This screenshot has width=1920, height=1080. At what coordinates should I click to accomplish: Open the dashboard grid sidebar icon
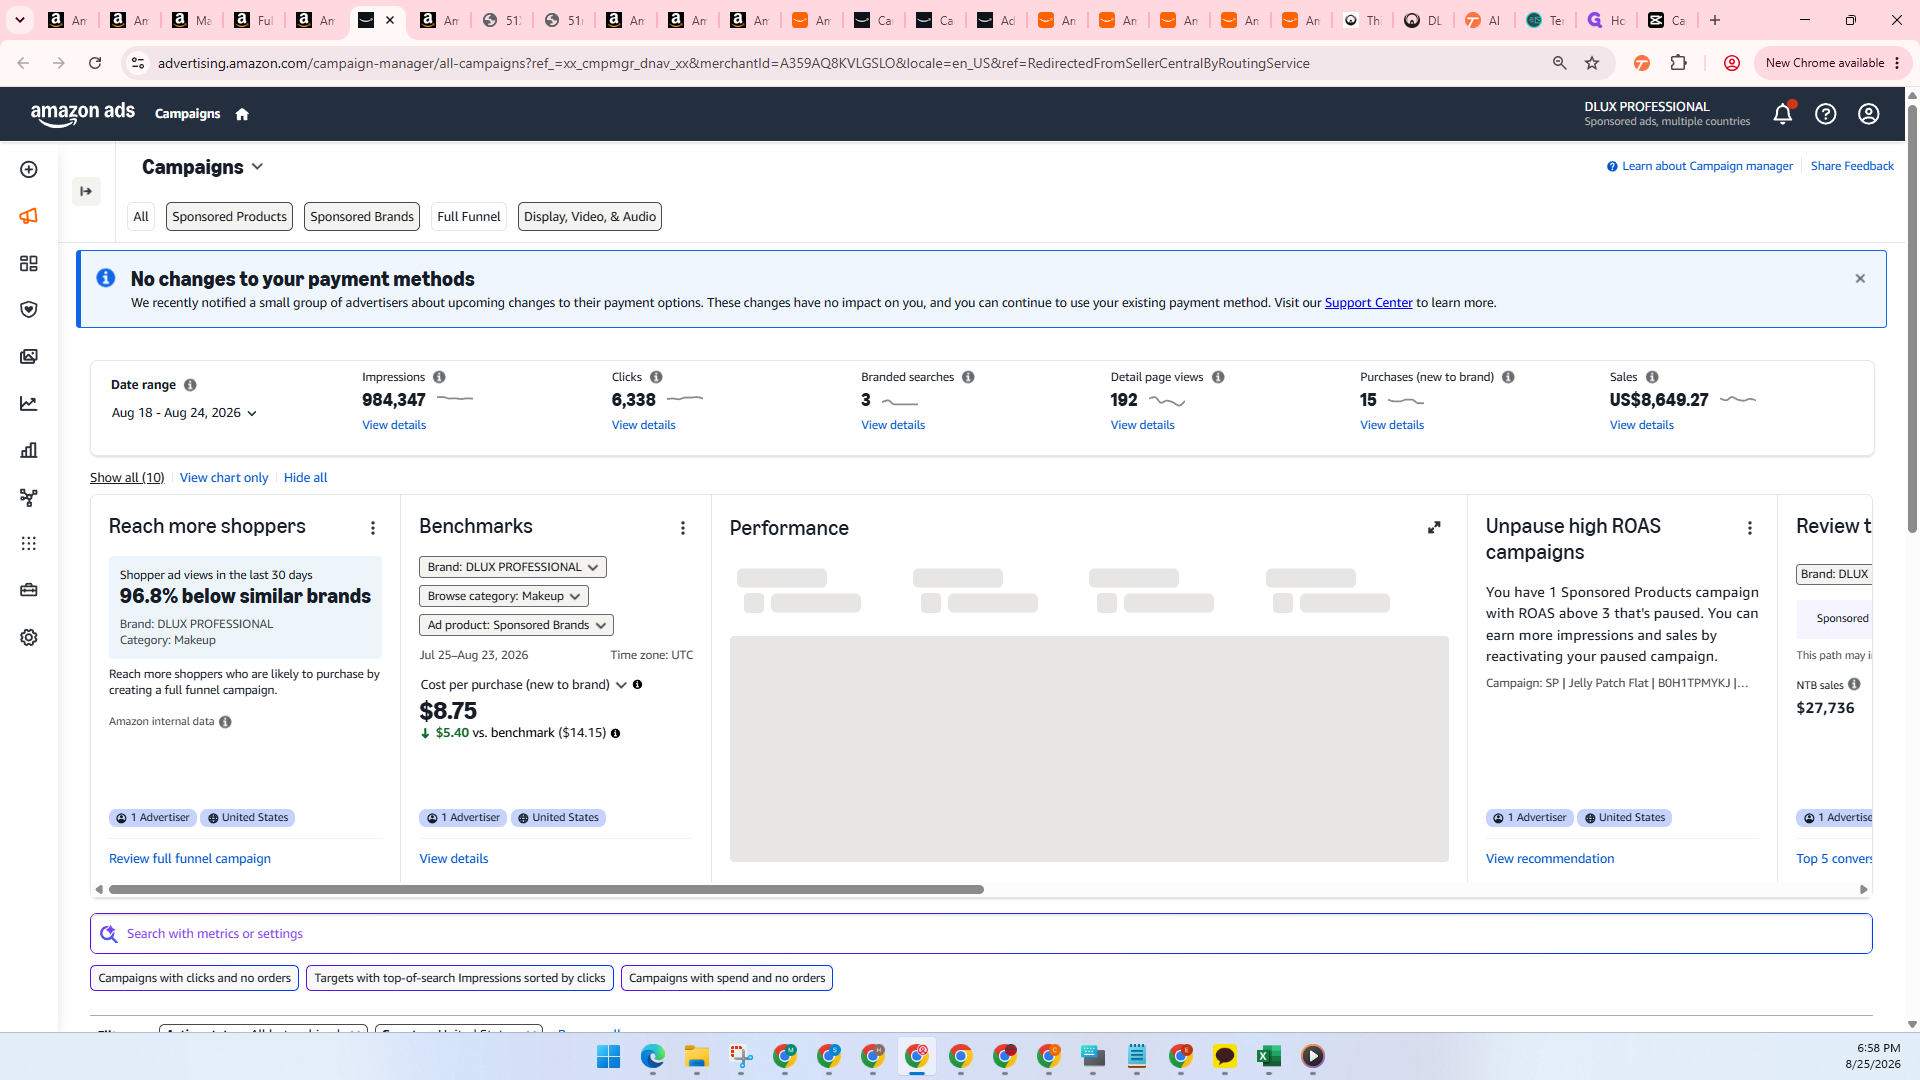pyautogui.click(x=29, y=263)
